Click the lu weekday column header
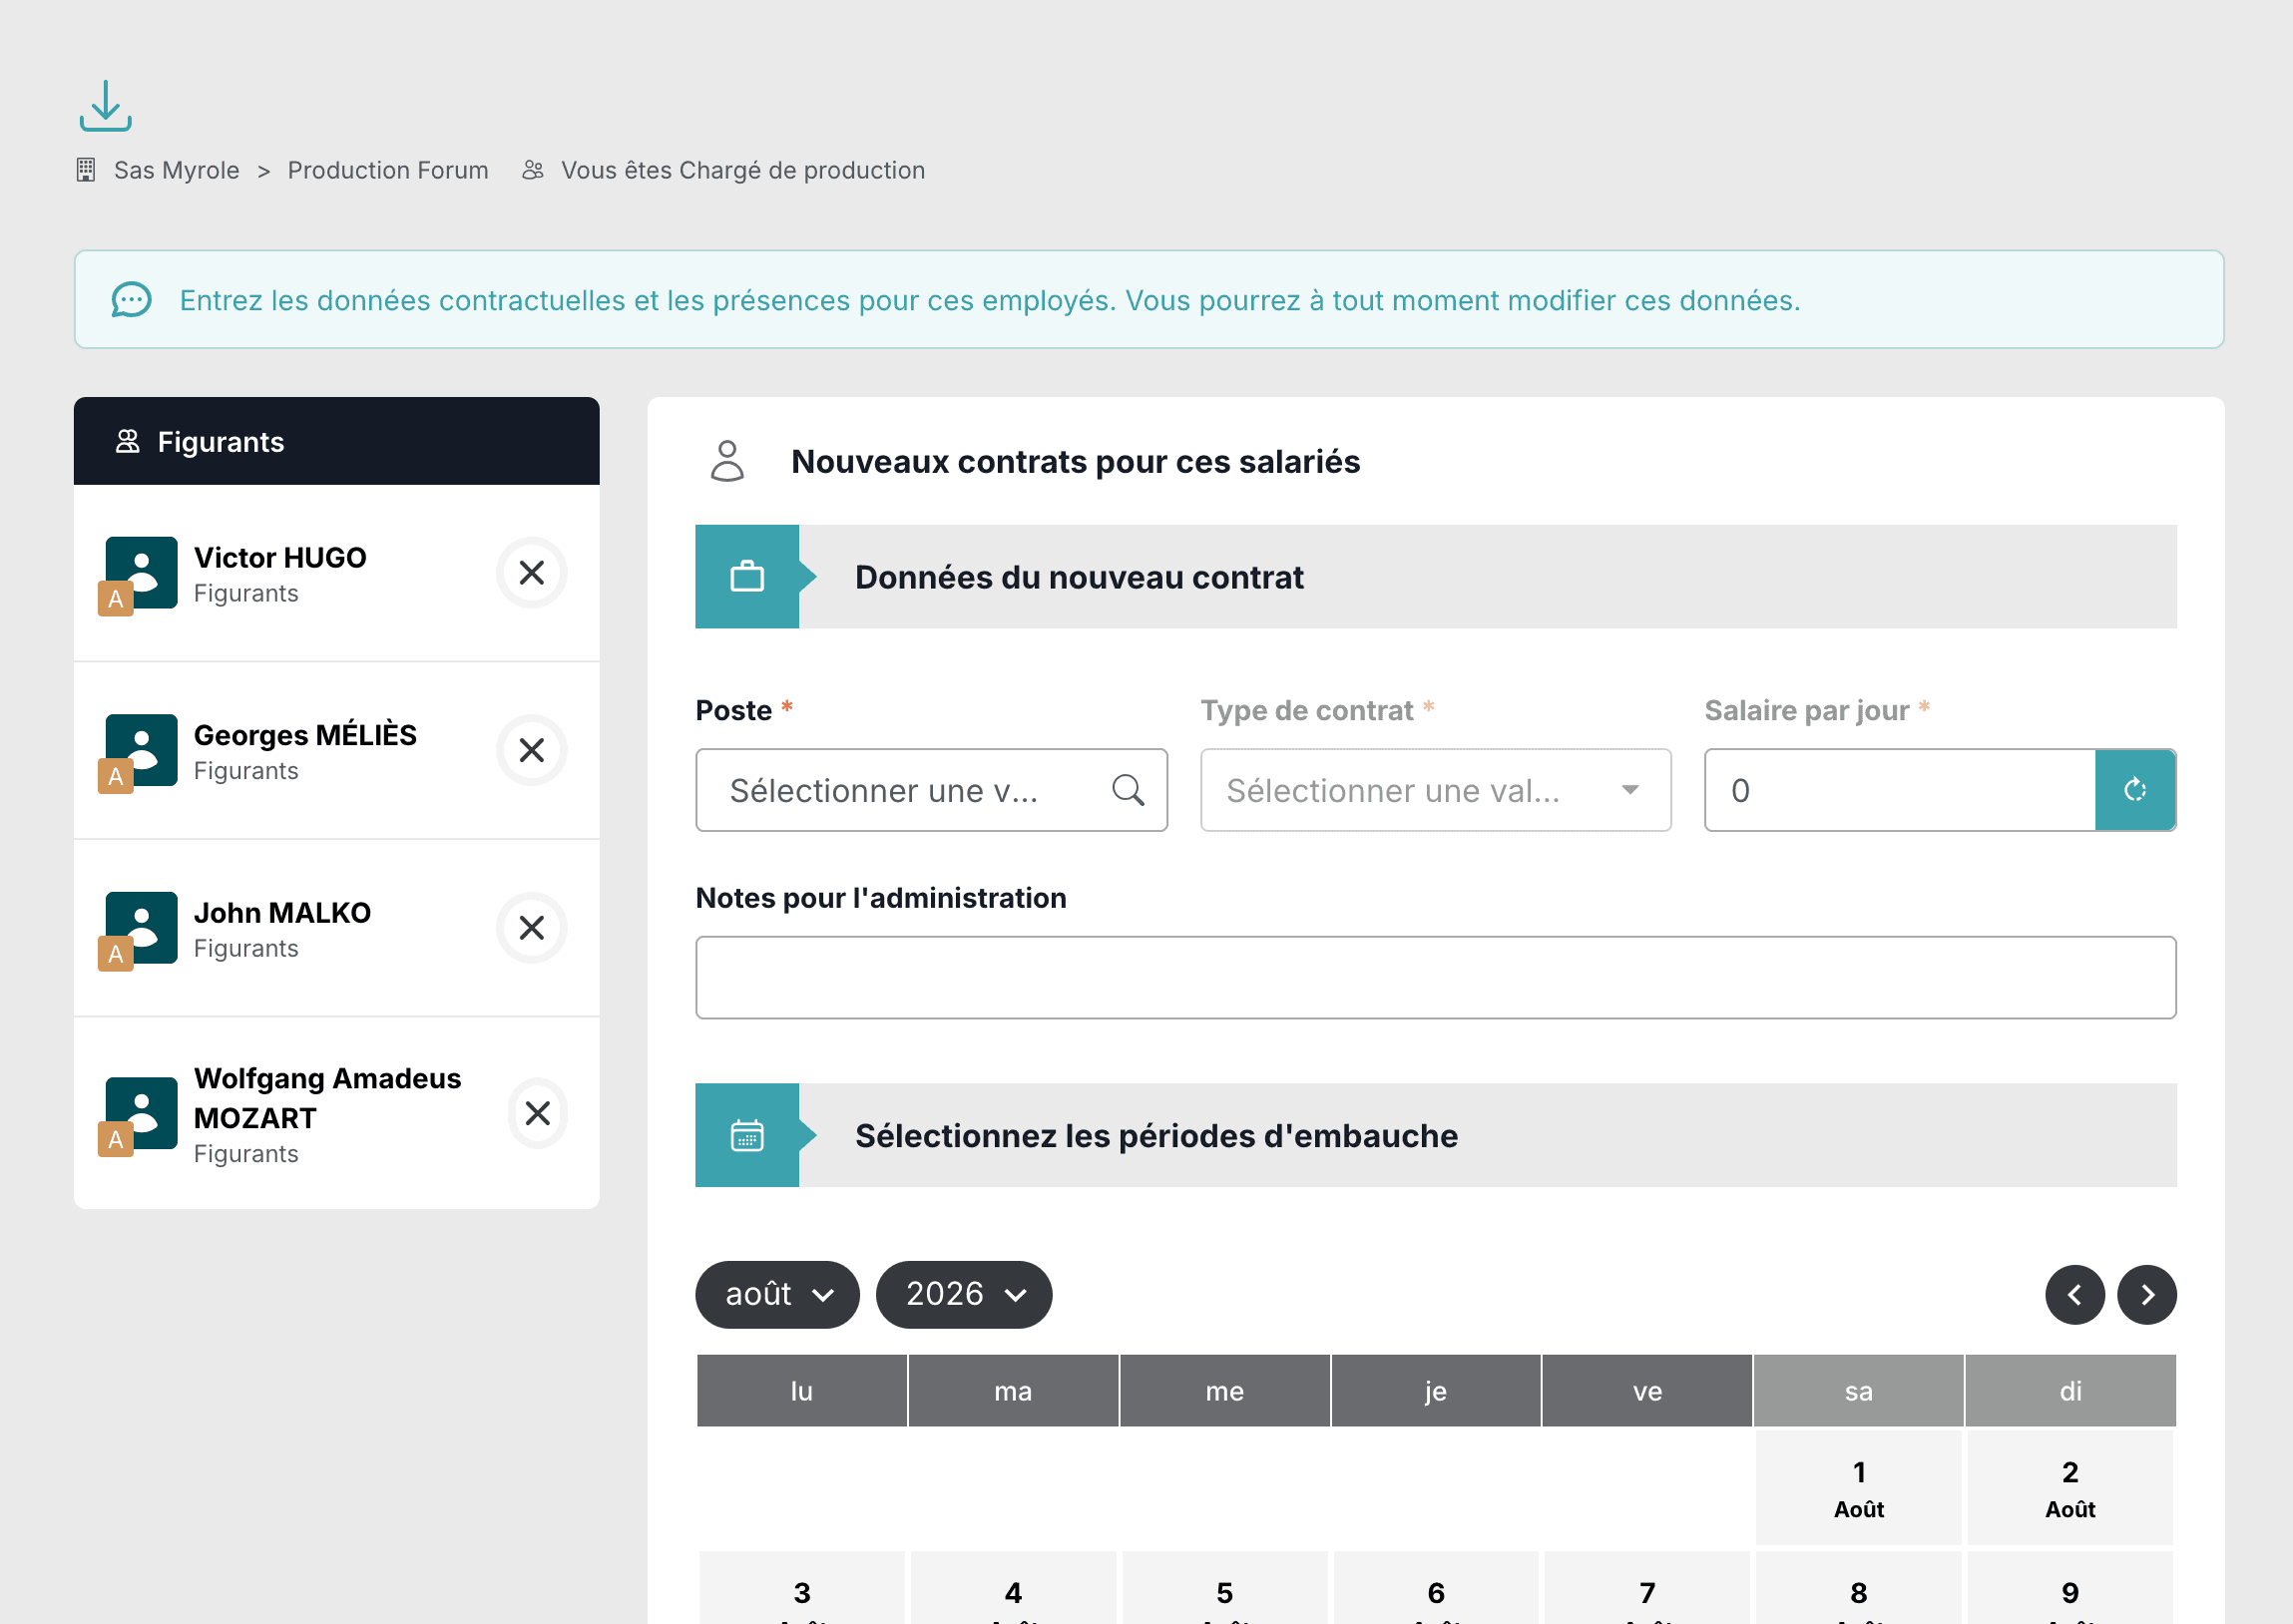Screen dimensions: 2293x1624 802,1390
